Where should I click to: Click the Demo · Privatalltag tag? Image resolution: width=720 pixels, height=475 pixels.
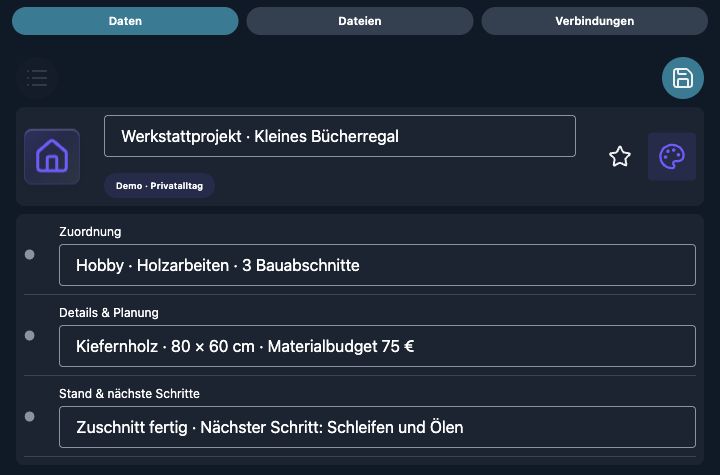[x=159, y=186]
